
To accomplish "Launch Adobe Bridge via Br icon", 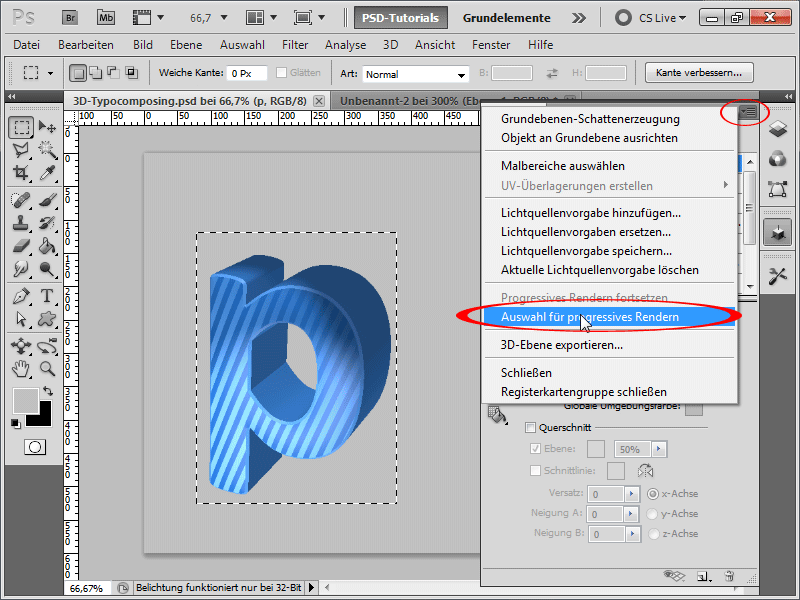I will tap(70, 18).
